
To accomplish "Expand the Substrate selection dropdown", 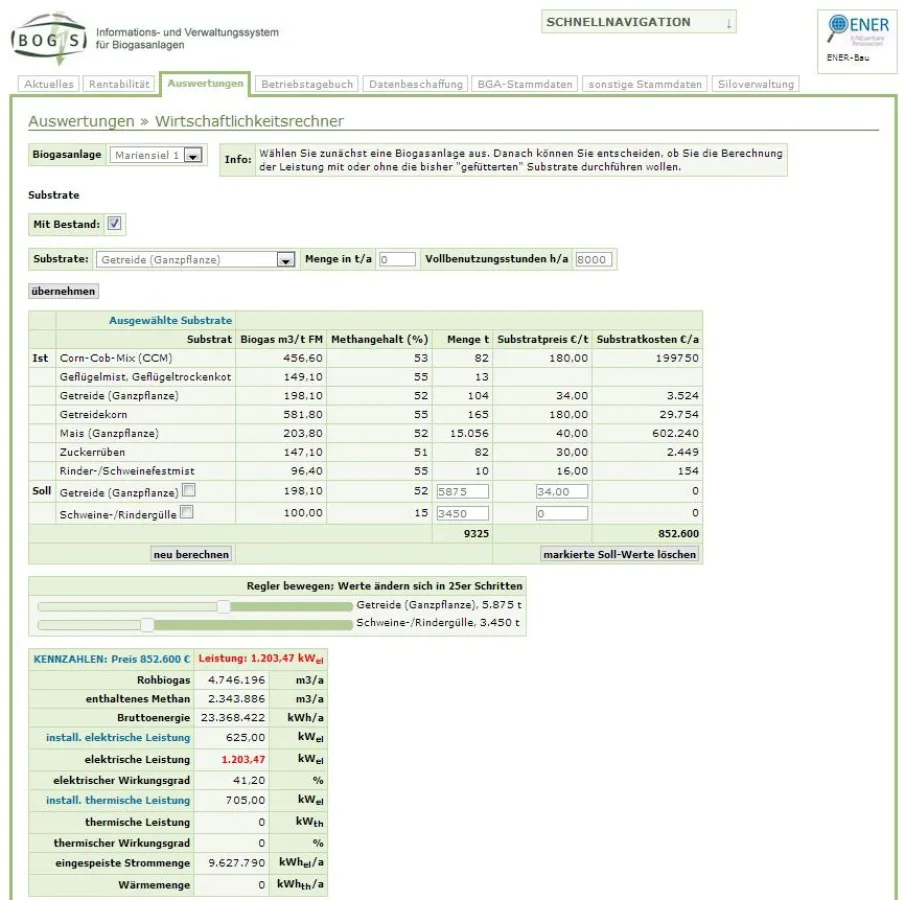I will pos(285,260).
